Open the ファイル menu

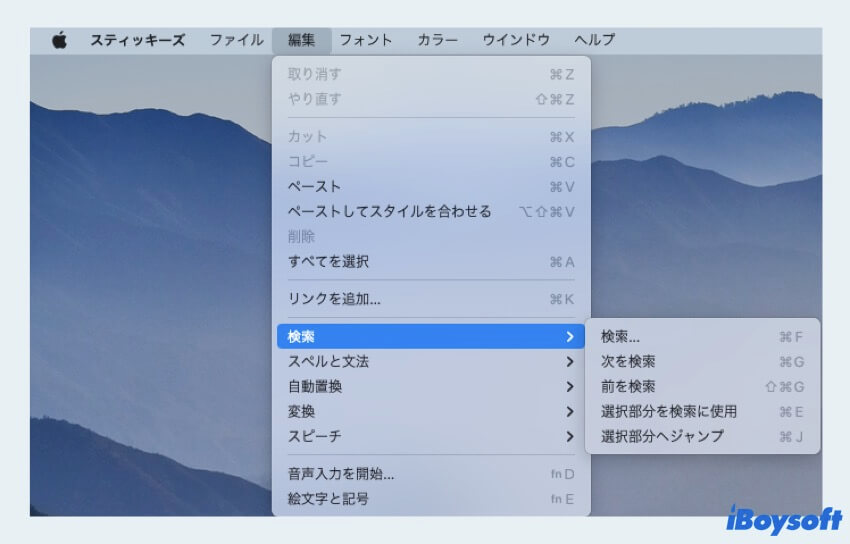point(236,41)
